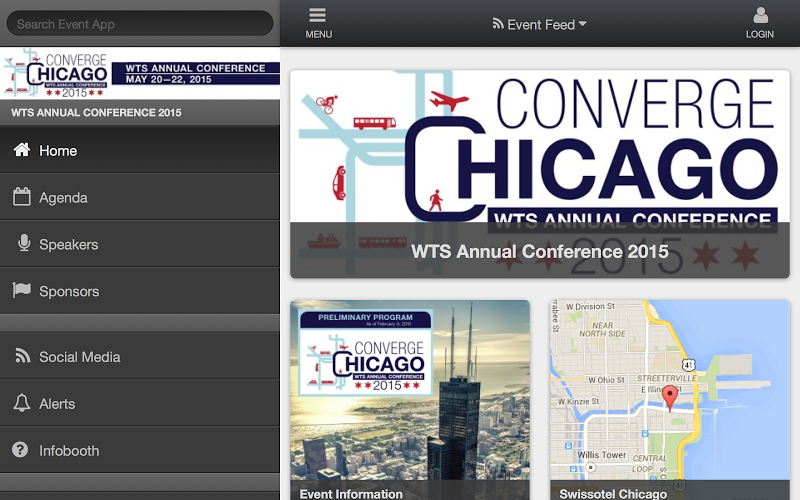
Task: Focus the Search Event App field
Action: [x=140, y=23]
